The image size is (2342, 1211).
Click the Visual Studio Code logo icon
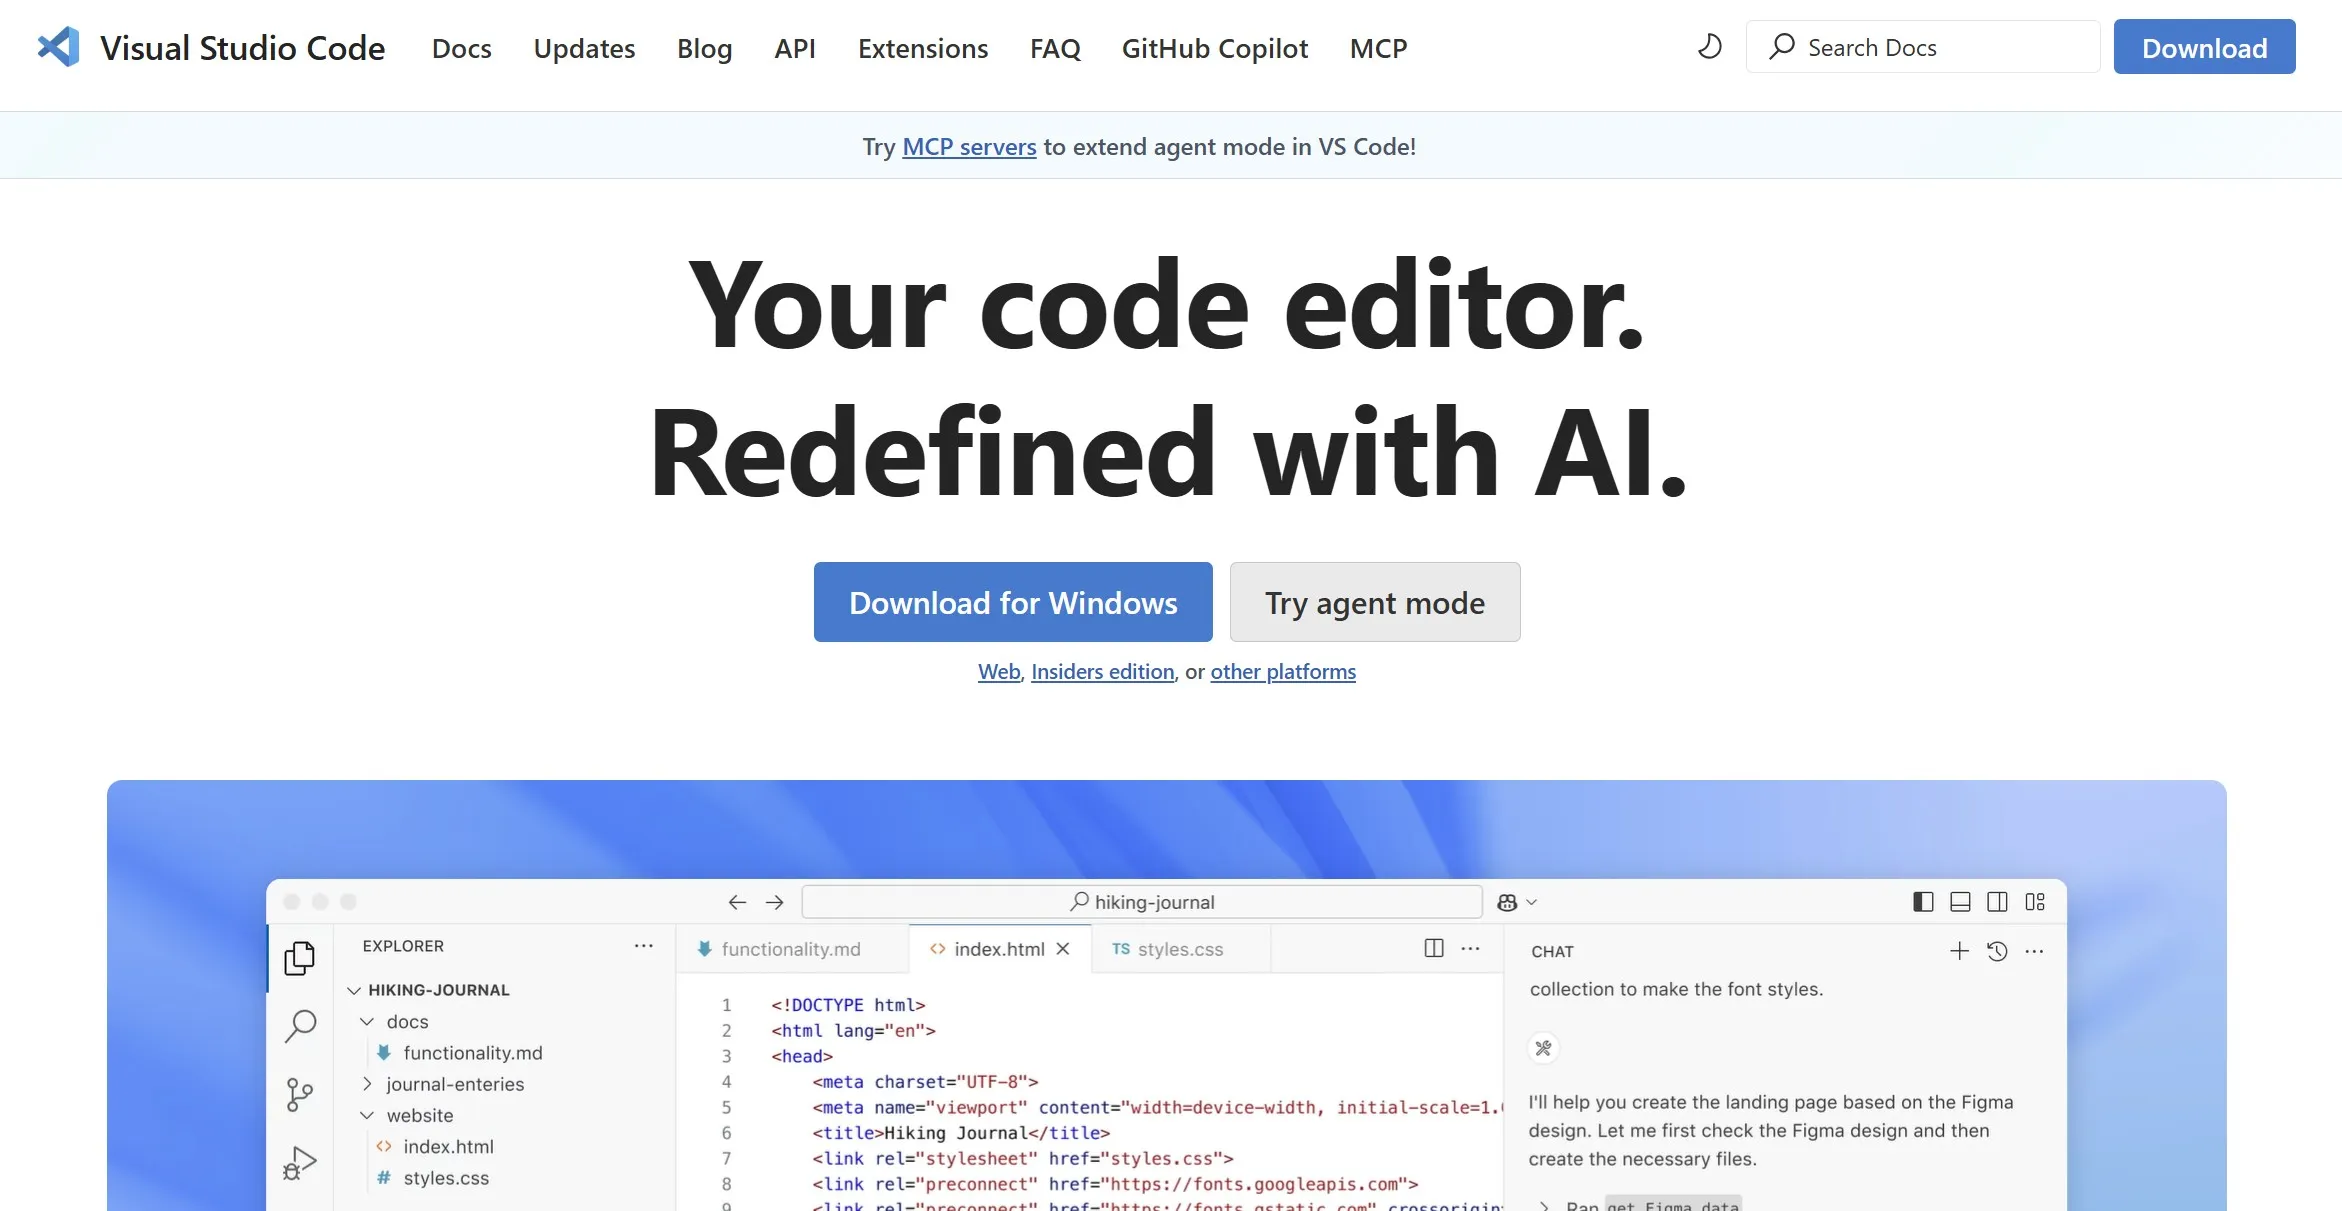tap(59, 47)
